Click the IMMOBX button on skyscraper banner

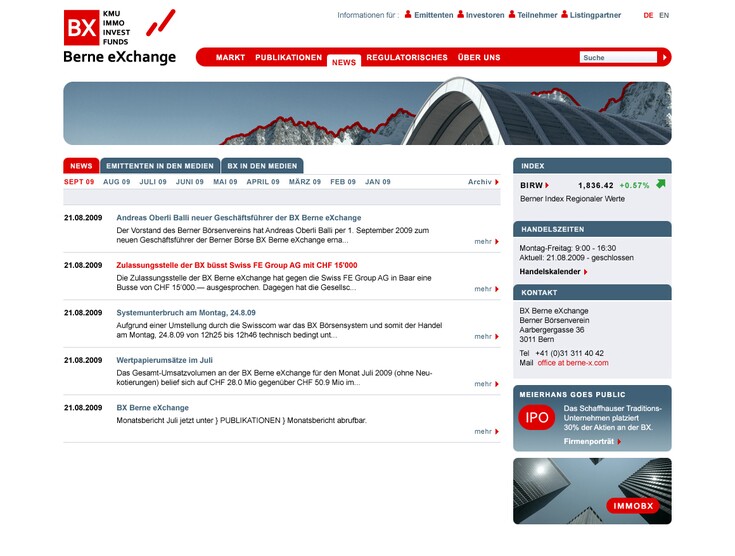(x=633, y=506)
